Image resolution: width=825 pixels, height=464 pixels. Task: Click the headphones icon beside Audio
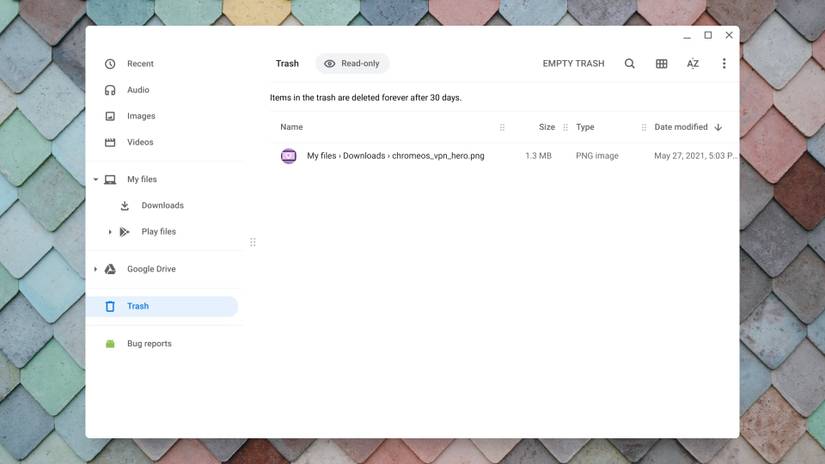click(x=110, y=90)
